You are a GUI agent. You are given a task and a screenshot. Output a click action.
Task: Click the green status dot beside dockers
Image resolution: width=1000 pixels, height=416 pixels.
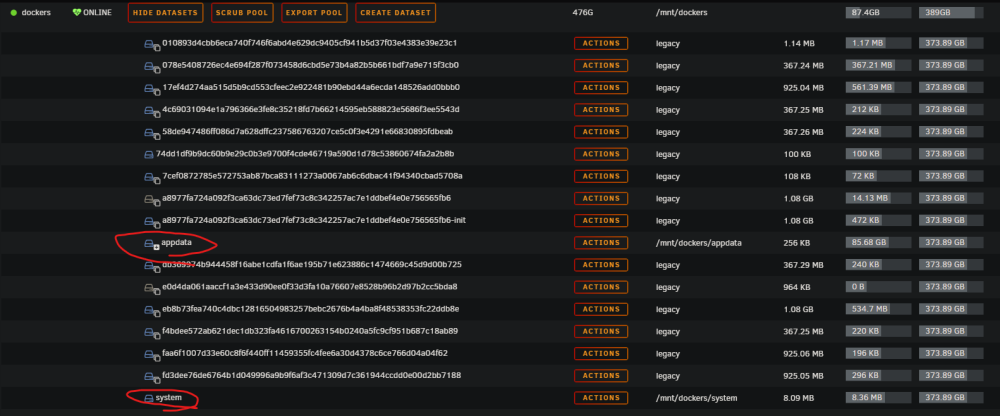(x=13, y=13)
